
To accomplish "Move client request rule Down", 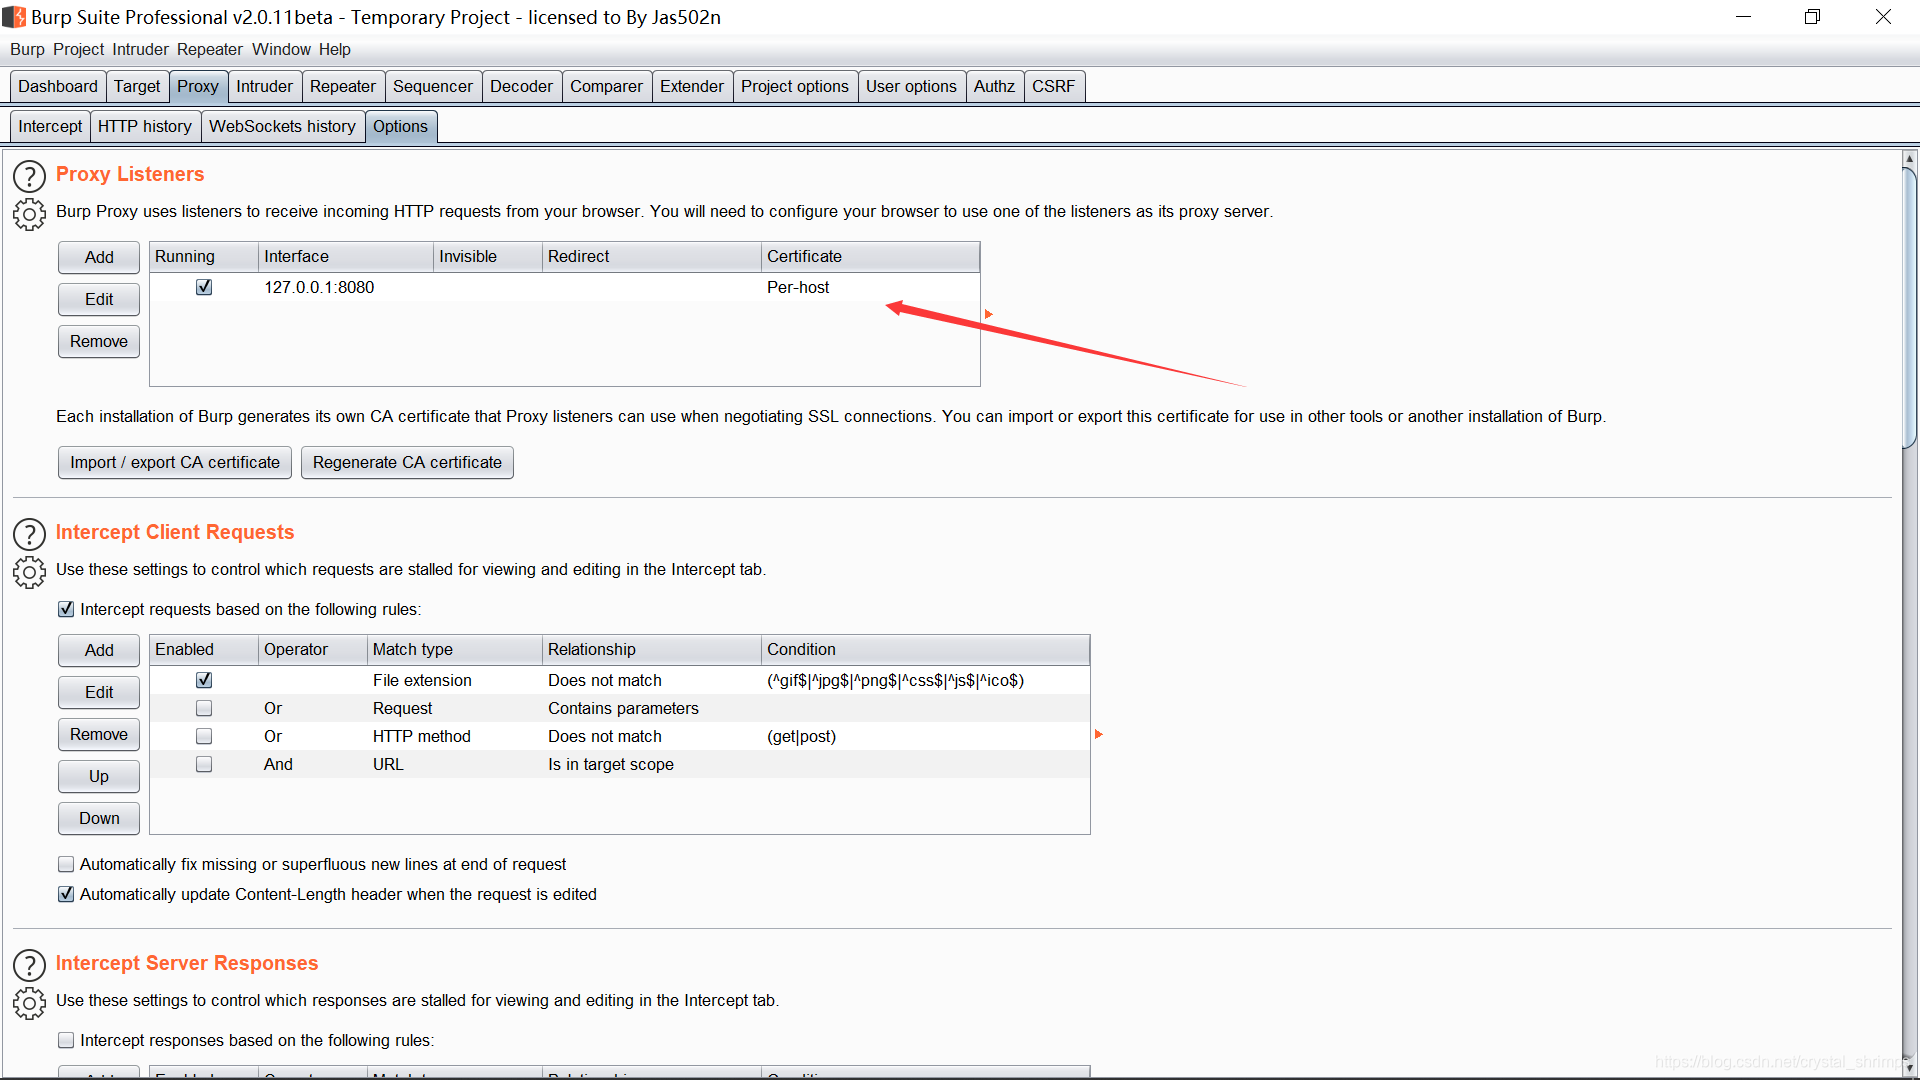I will click(99, 818).
